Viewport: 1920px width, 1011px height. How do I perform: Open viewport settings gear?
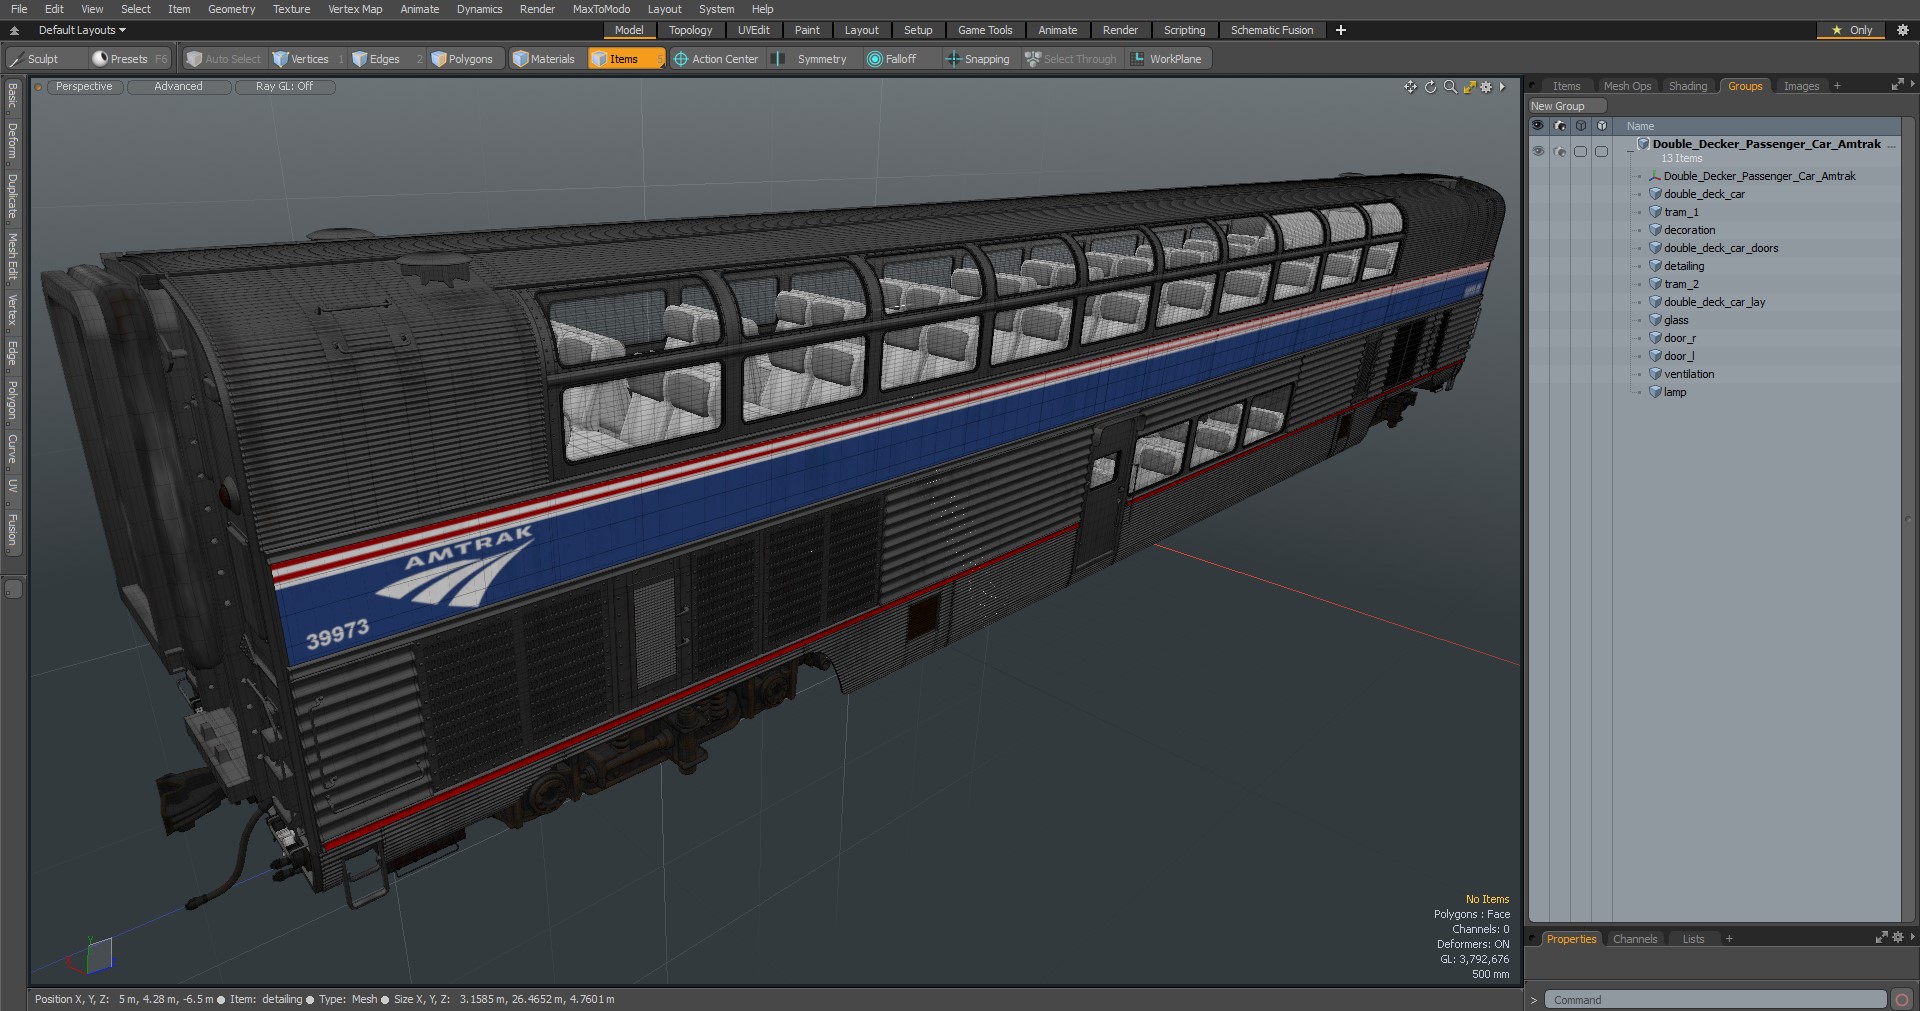click(x=1486, y=87)
